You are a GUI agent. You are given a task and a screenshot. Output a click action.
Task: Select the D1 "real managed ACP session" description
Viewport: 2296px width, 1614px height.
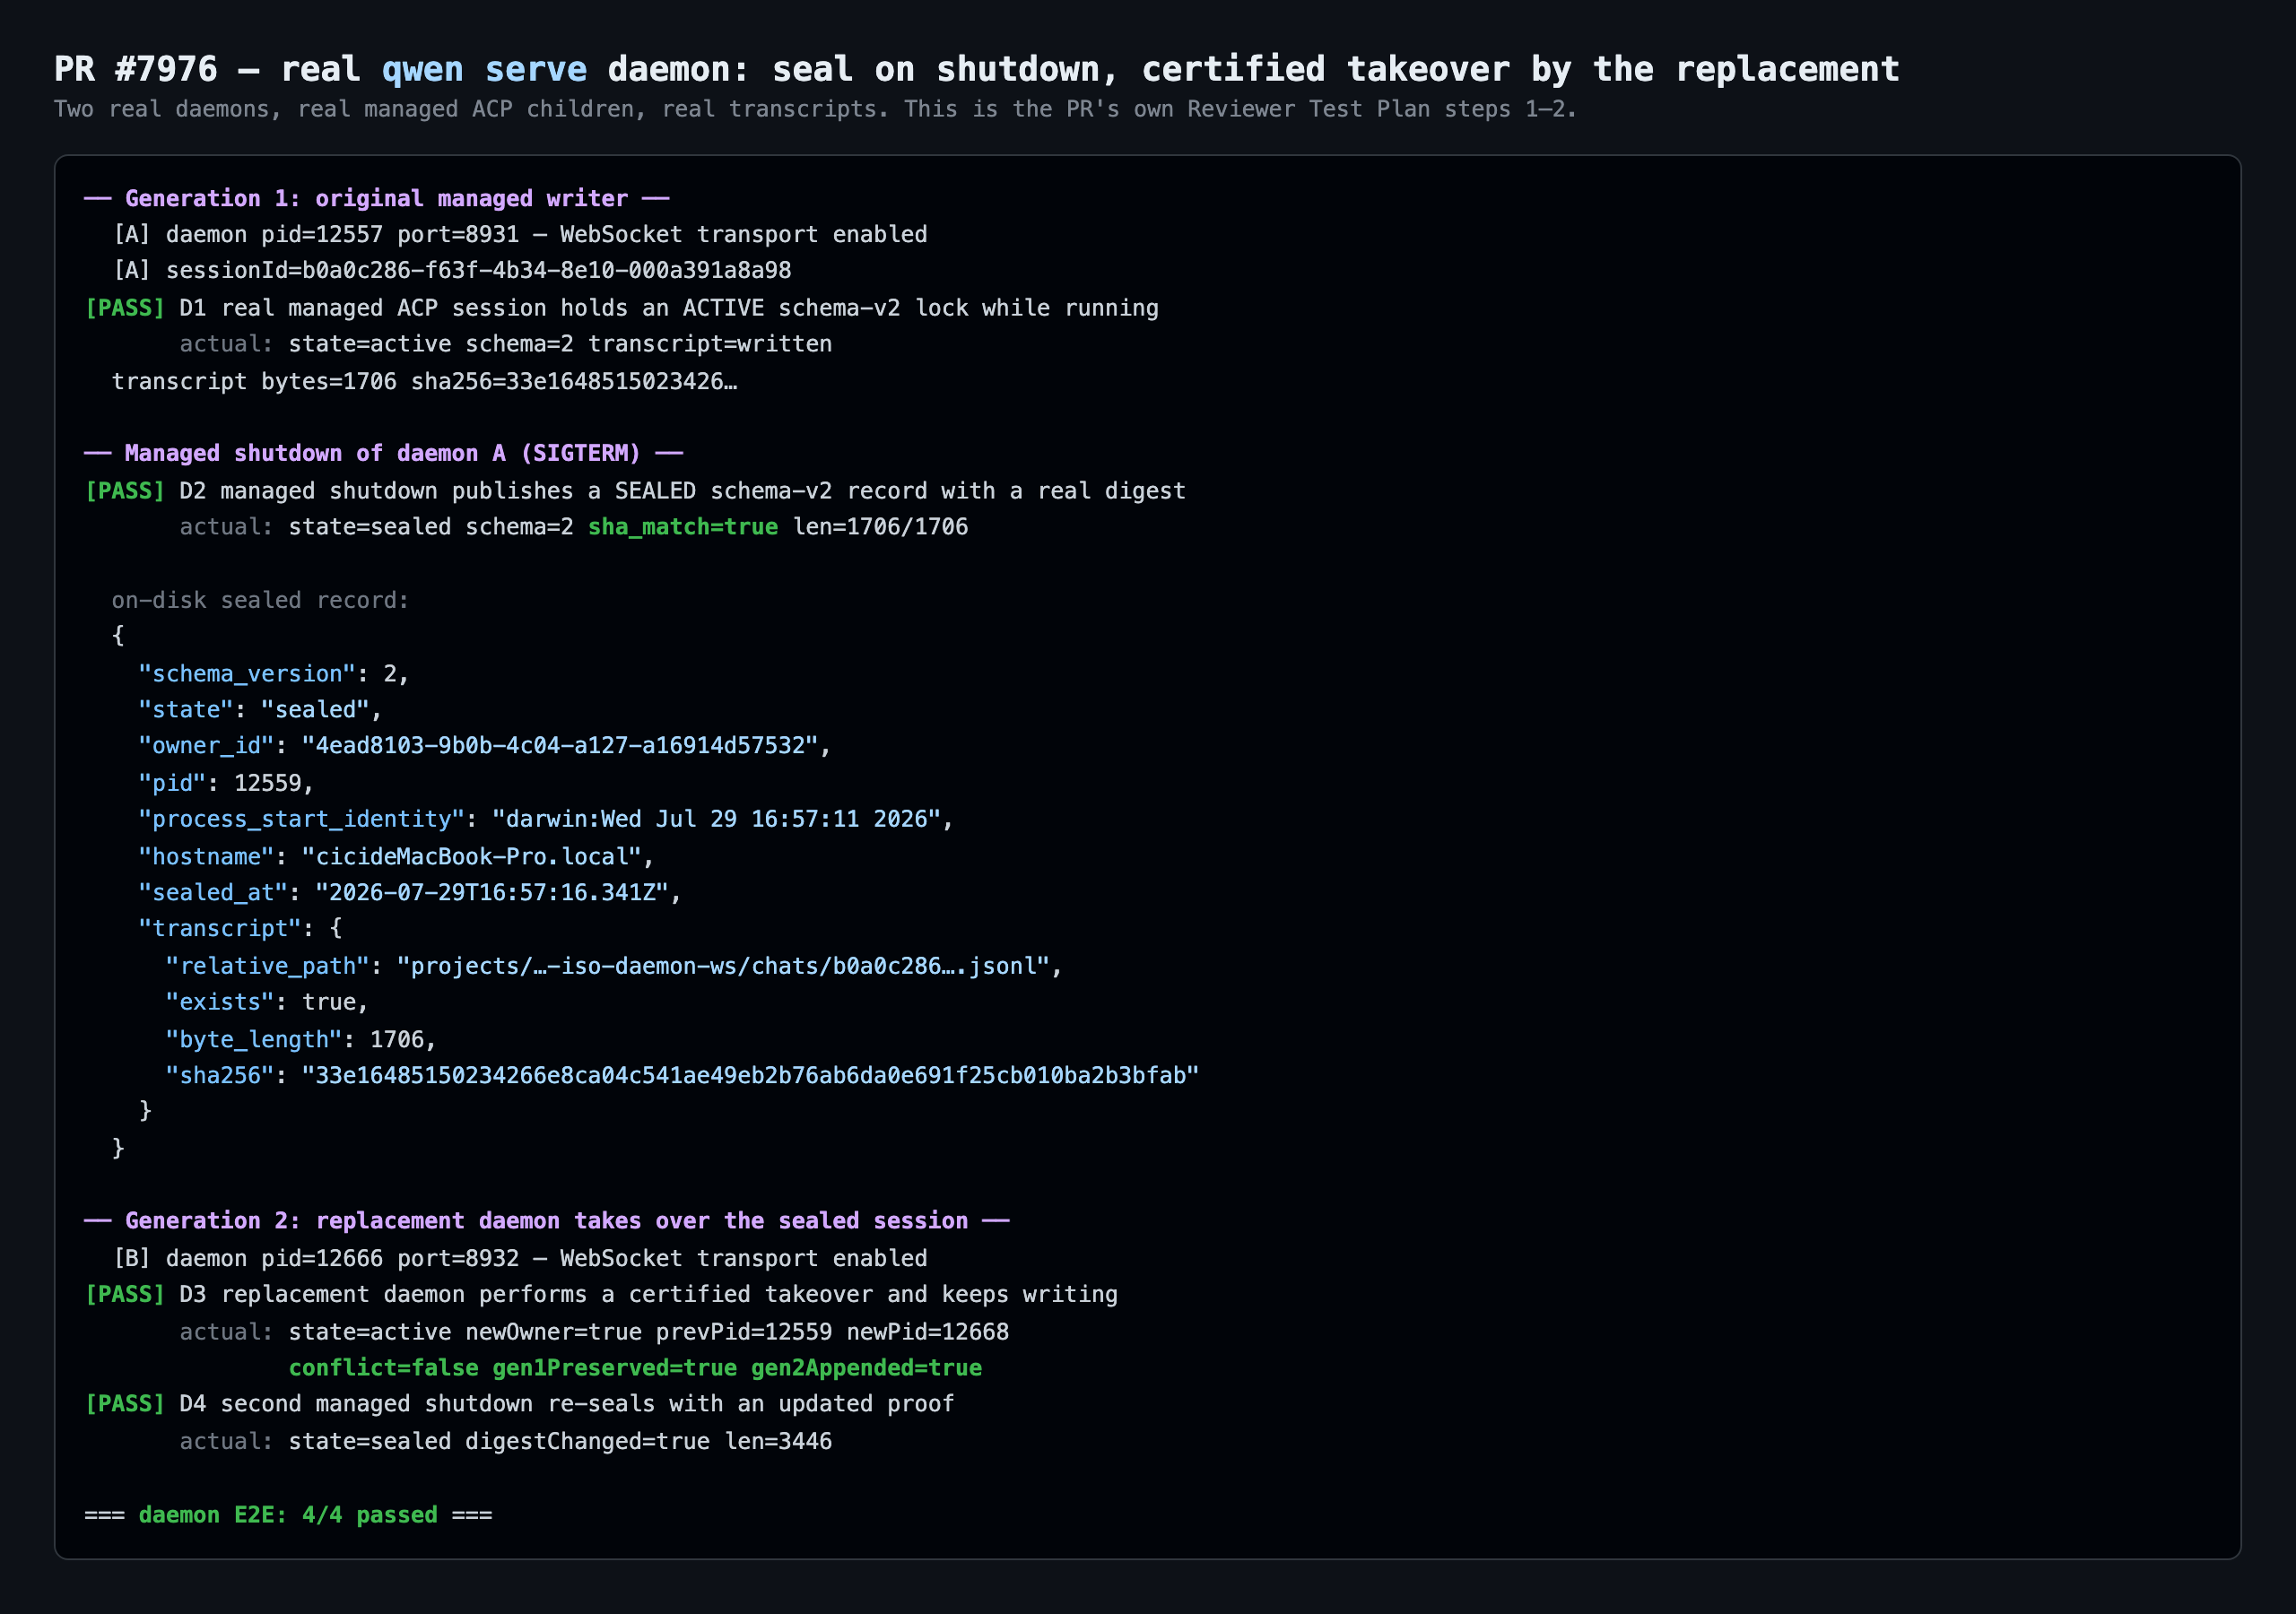pyautogui.click(x=669, y=308)
